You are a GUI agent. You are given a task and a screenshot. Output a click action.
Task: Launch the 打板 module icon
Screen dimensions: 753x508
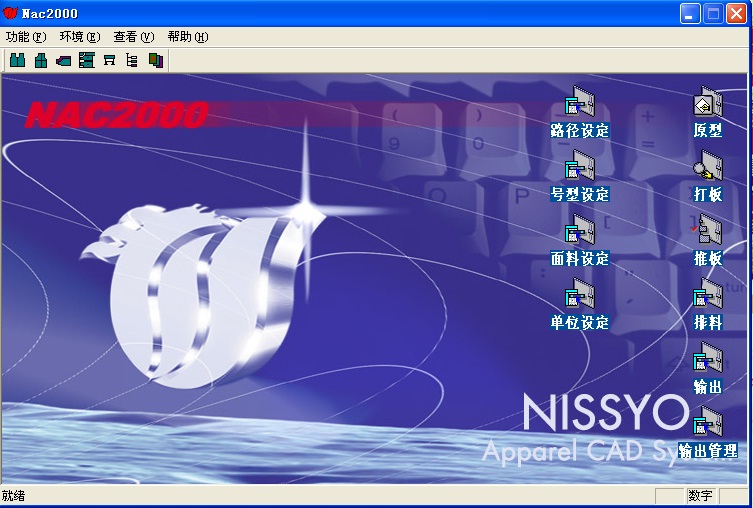coord(707,165)
